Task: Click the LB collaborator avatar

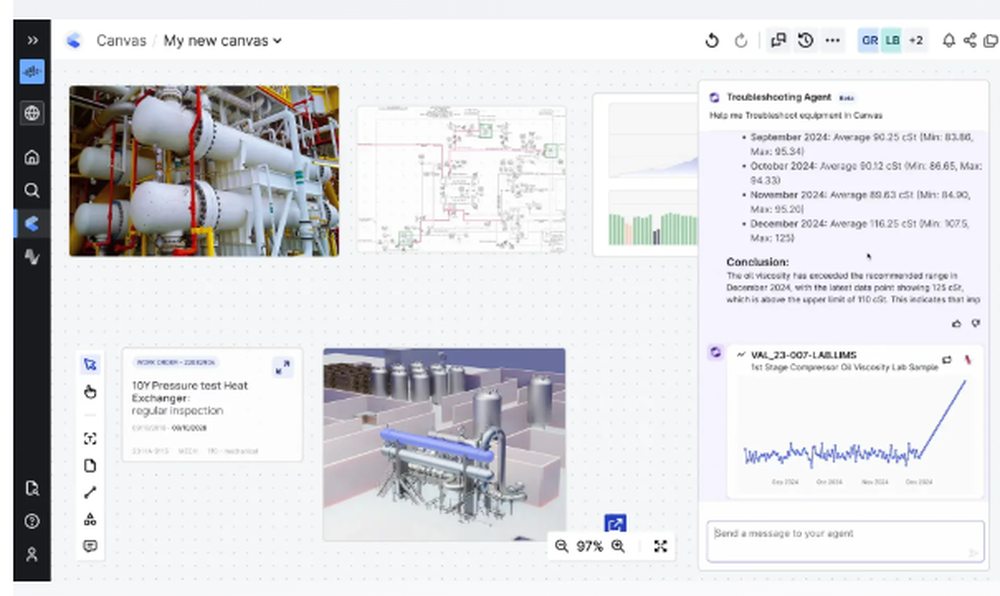Action: click(x=892, y=40)
